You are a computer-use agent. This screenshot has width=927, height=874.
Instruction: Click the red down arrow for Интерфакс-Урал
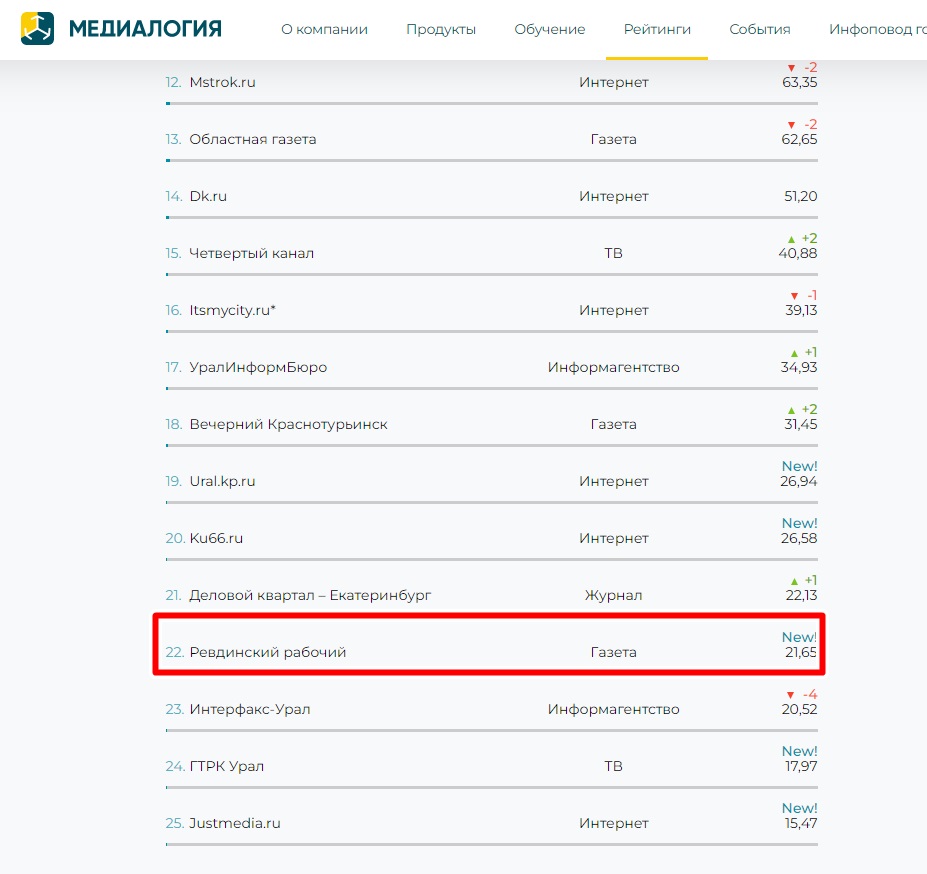point(791,695)
